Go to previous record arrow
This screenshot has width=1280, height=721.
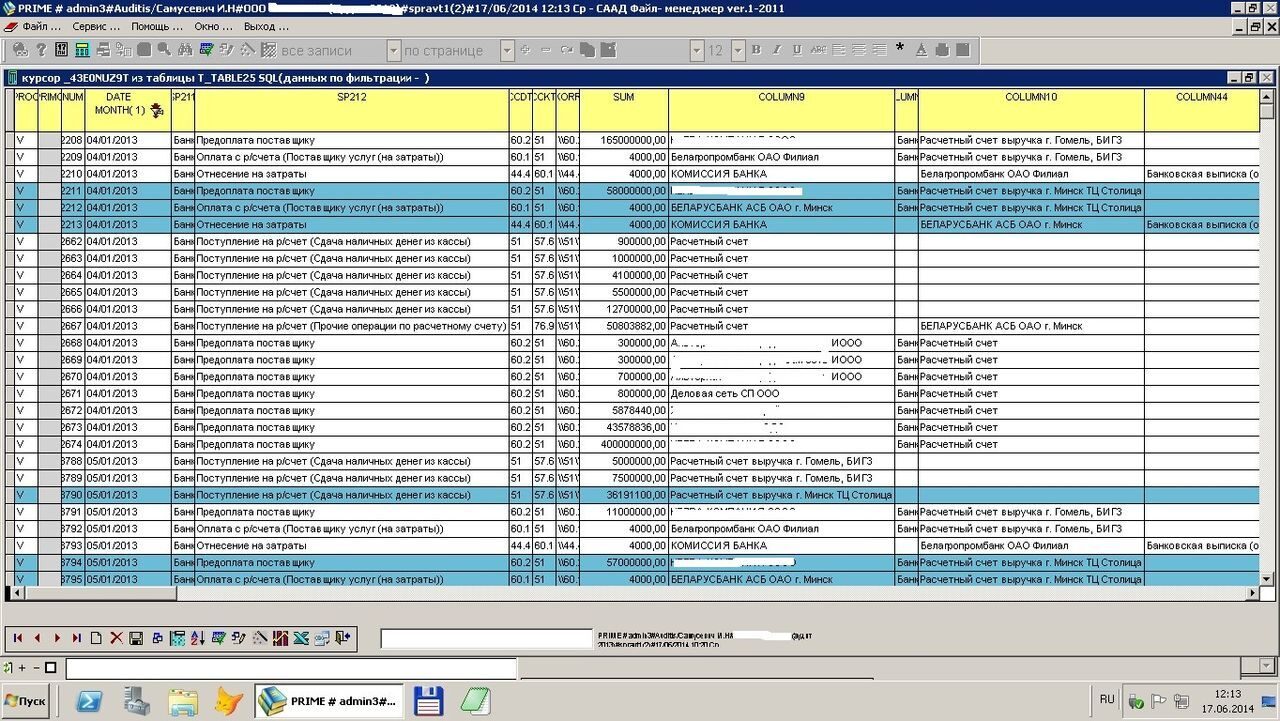tap(37, 638)
